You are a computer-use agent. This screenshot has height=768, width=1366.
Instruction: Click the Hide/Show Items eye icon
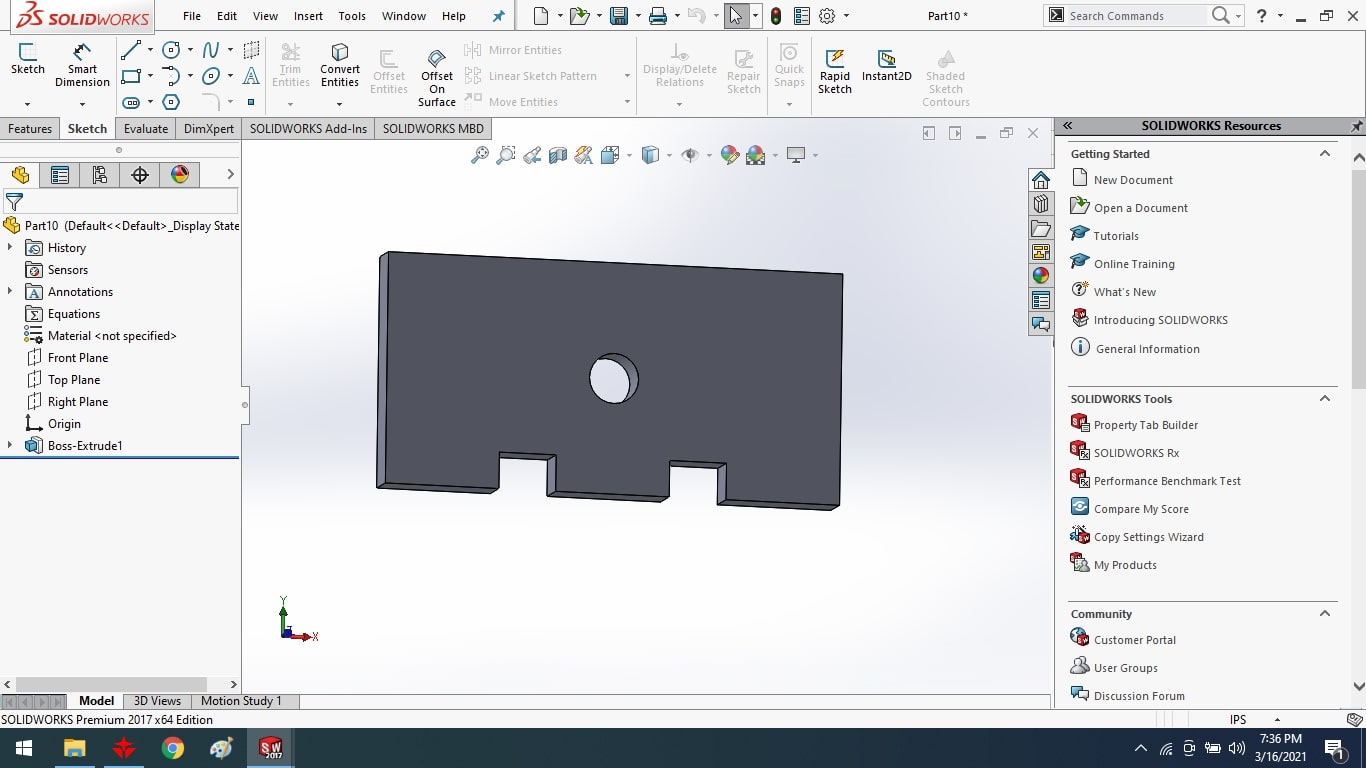click(x=690, y=155)
